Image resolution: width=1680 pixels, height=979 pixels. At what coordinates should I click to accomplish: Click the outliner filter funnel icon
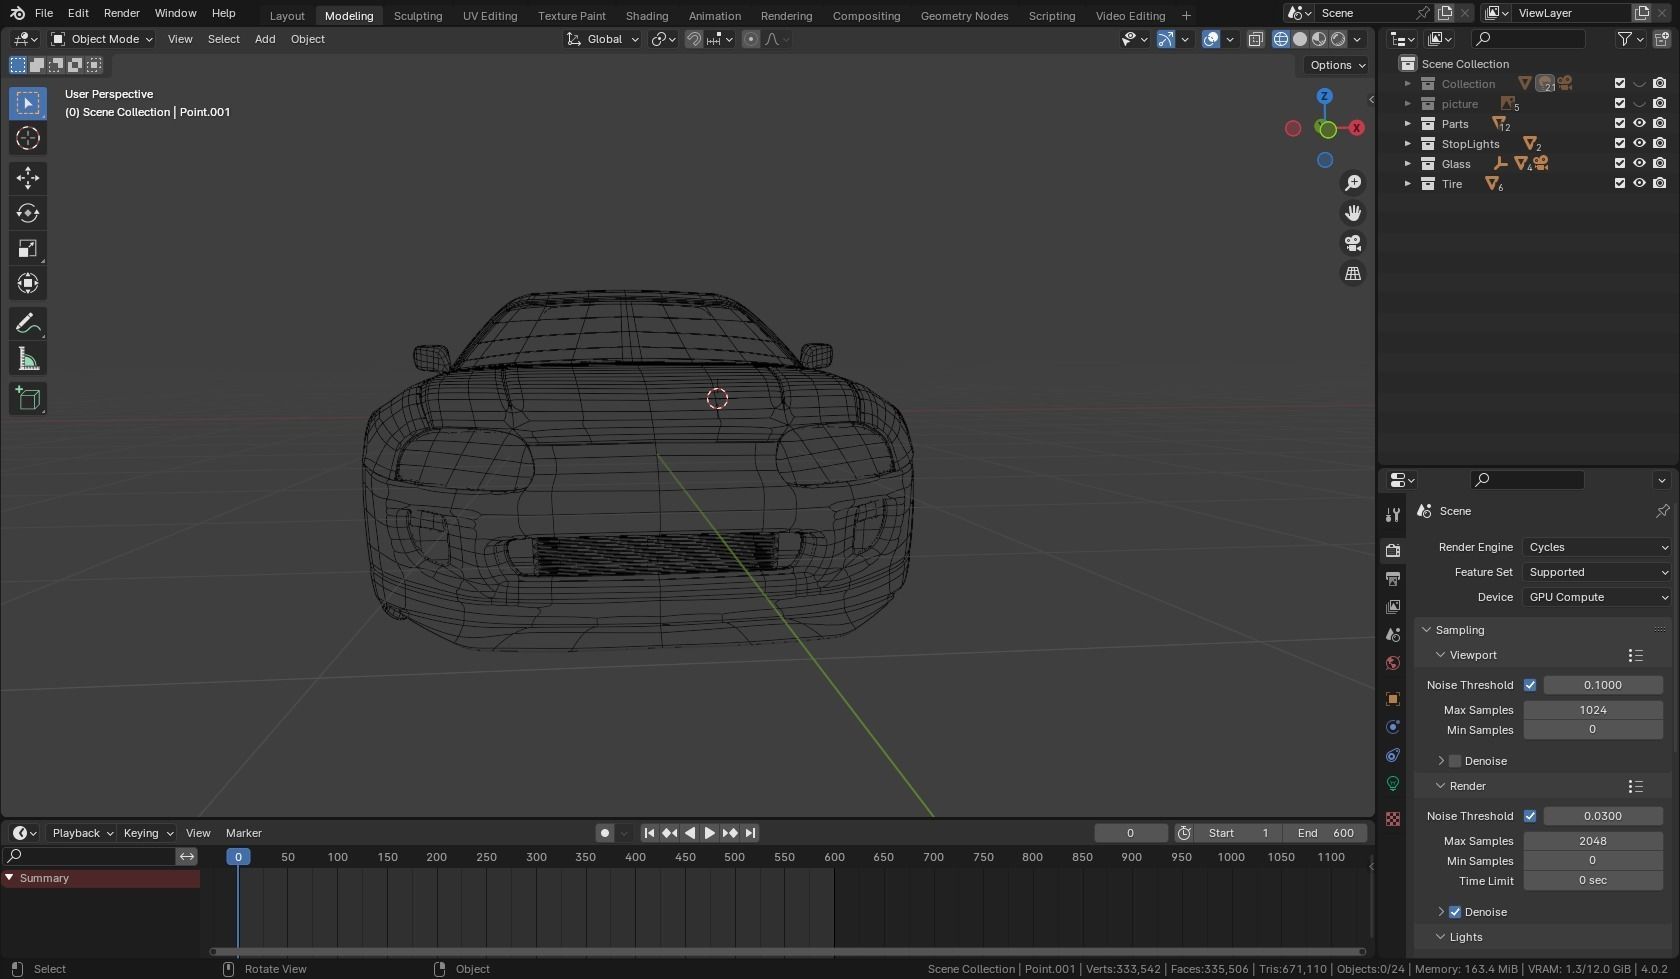coord(1625,39)
